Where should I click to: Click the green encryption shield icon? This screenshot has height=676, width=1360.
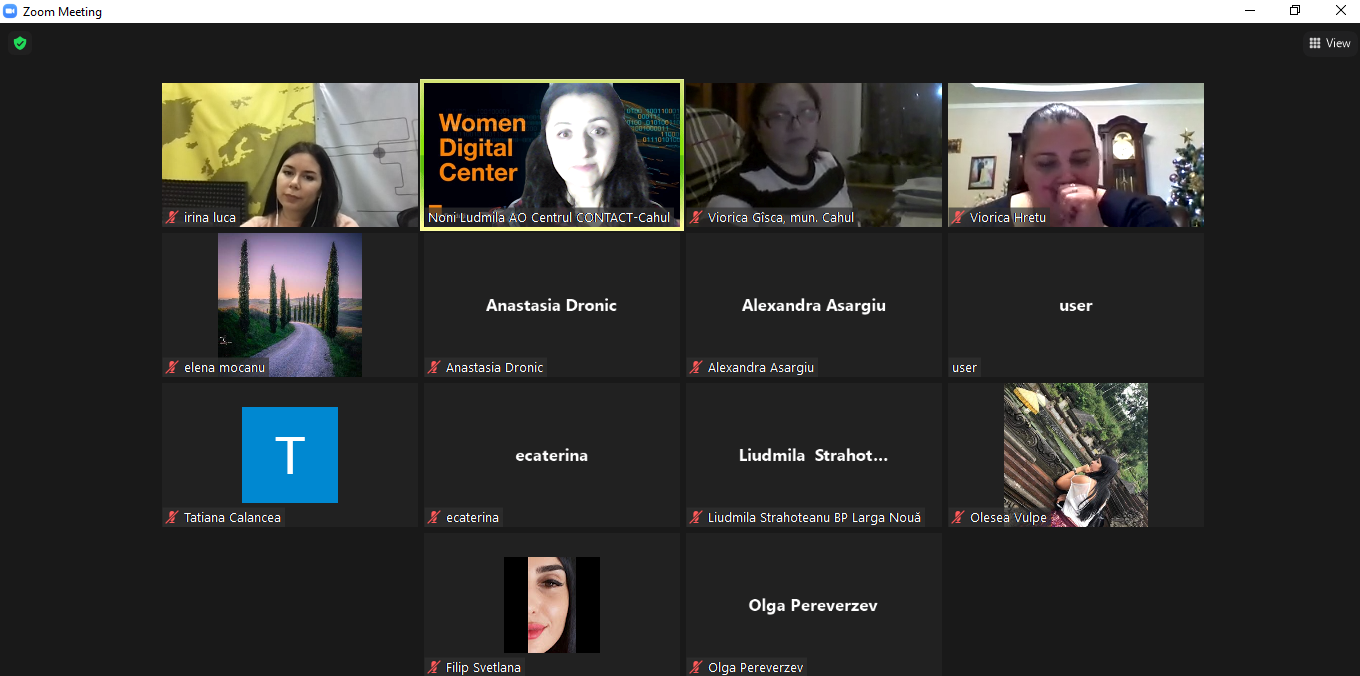(19, 43)
